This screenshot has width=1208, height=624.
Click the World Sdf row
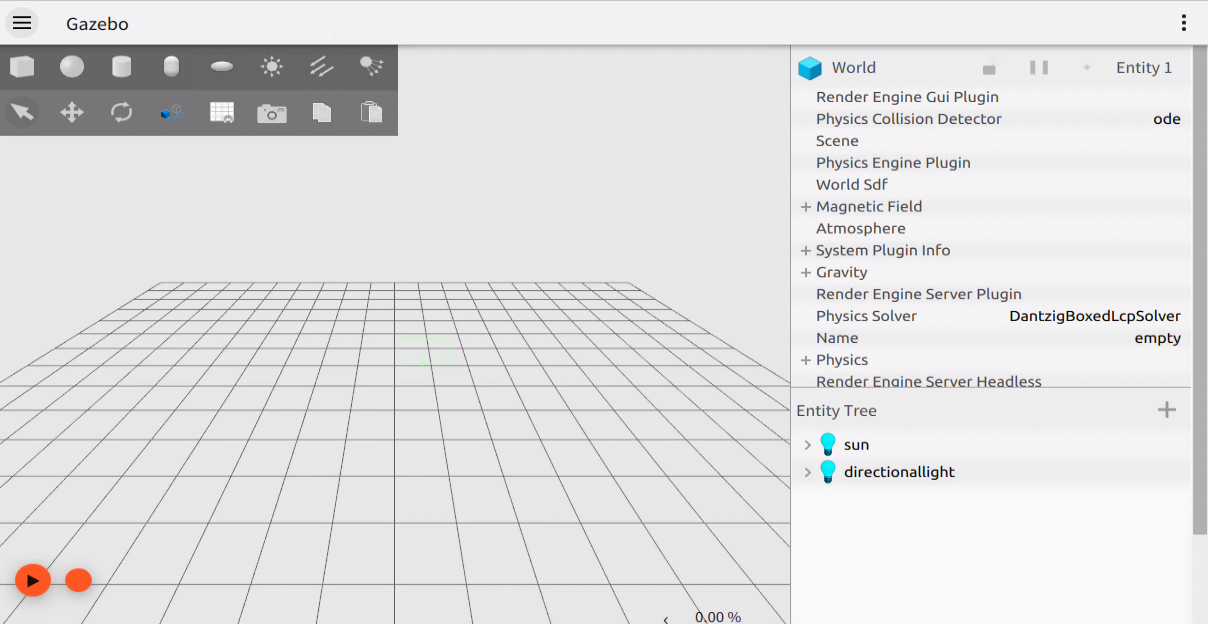click(x=991, y=185)
